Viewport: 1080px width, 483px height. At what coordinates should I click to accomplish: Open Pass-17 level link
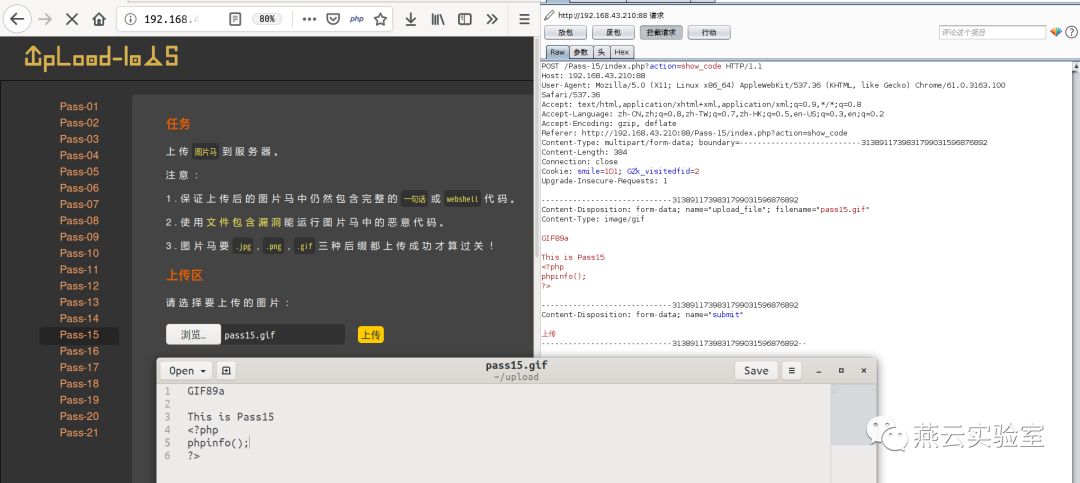pyautogui.click(x=79, y=367)
